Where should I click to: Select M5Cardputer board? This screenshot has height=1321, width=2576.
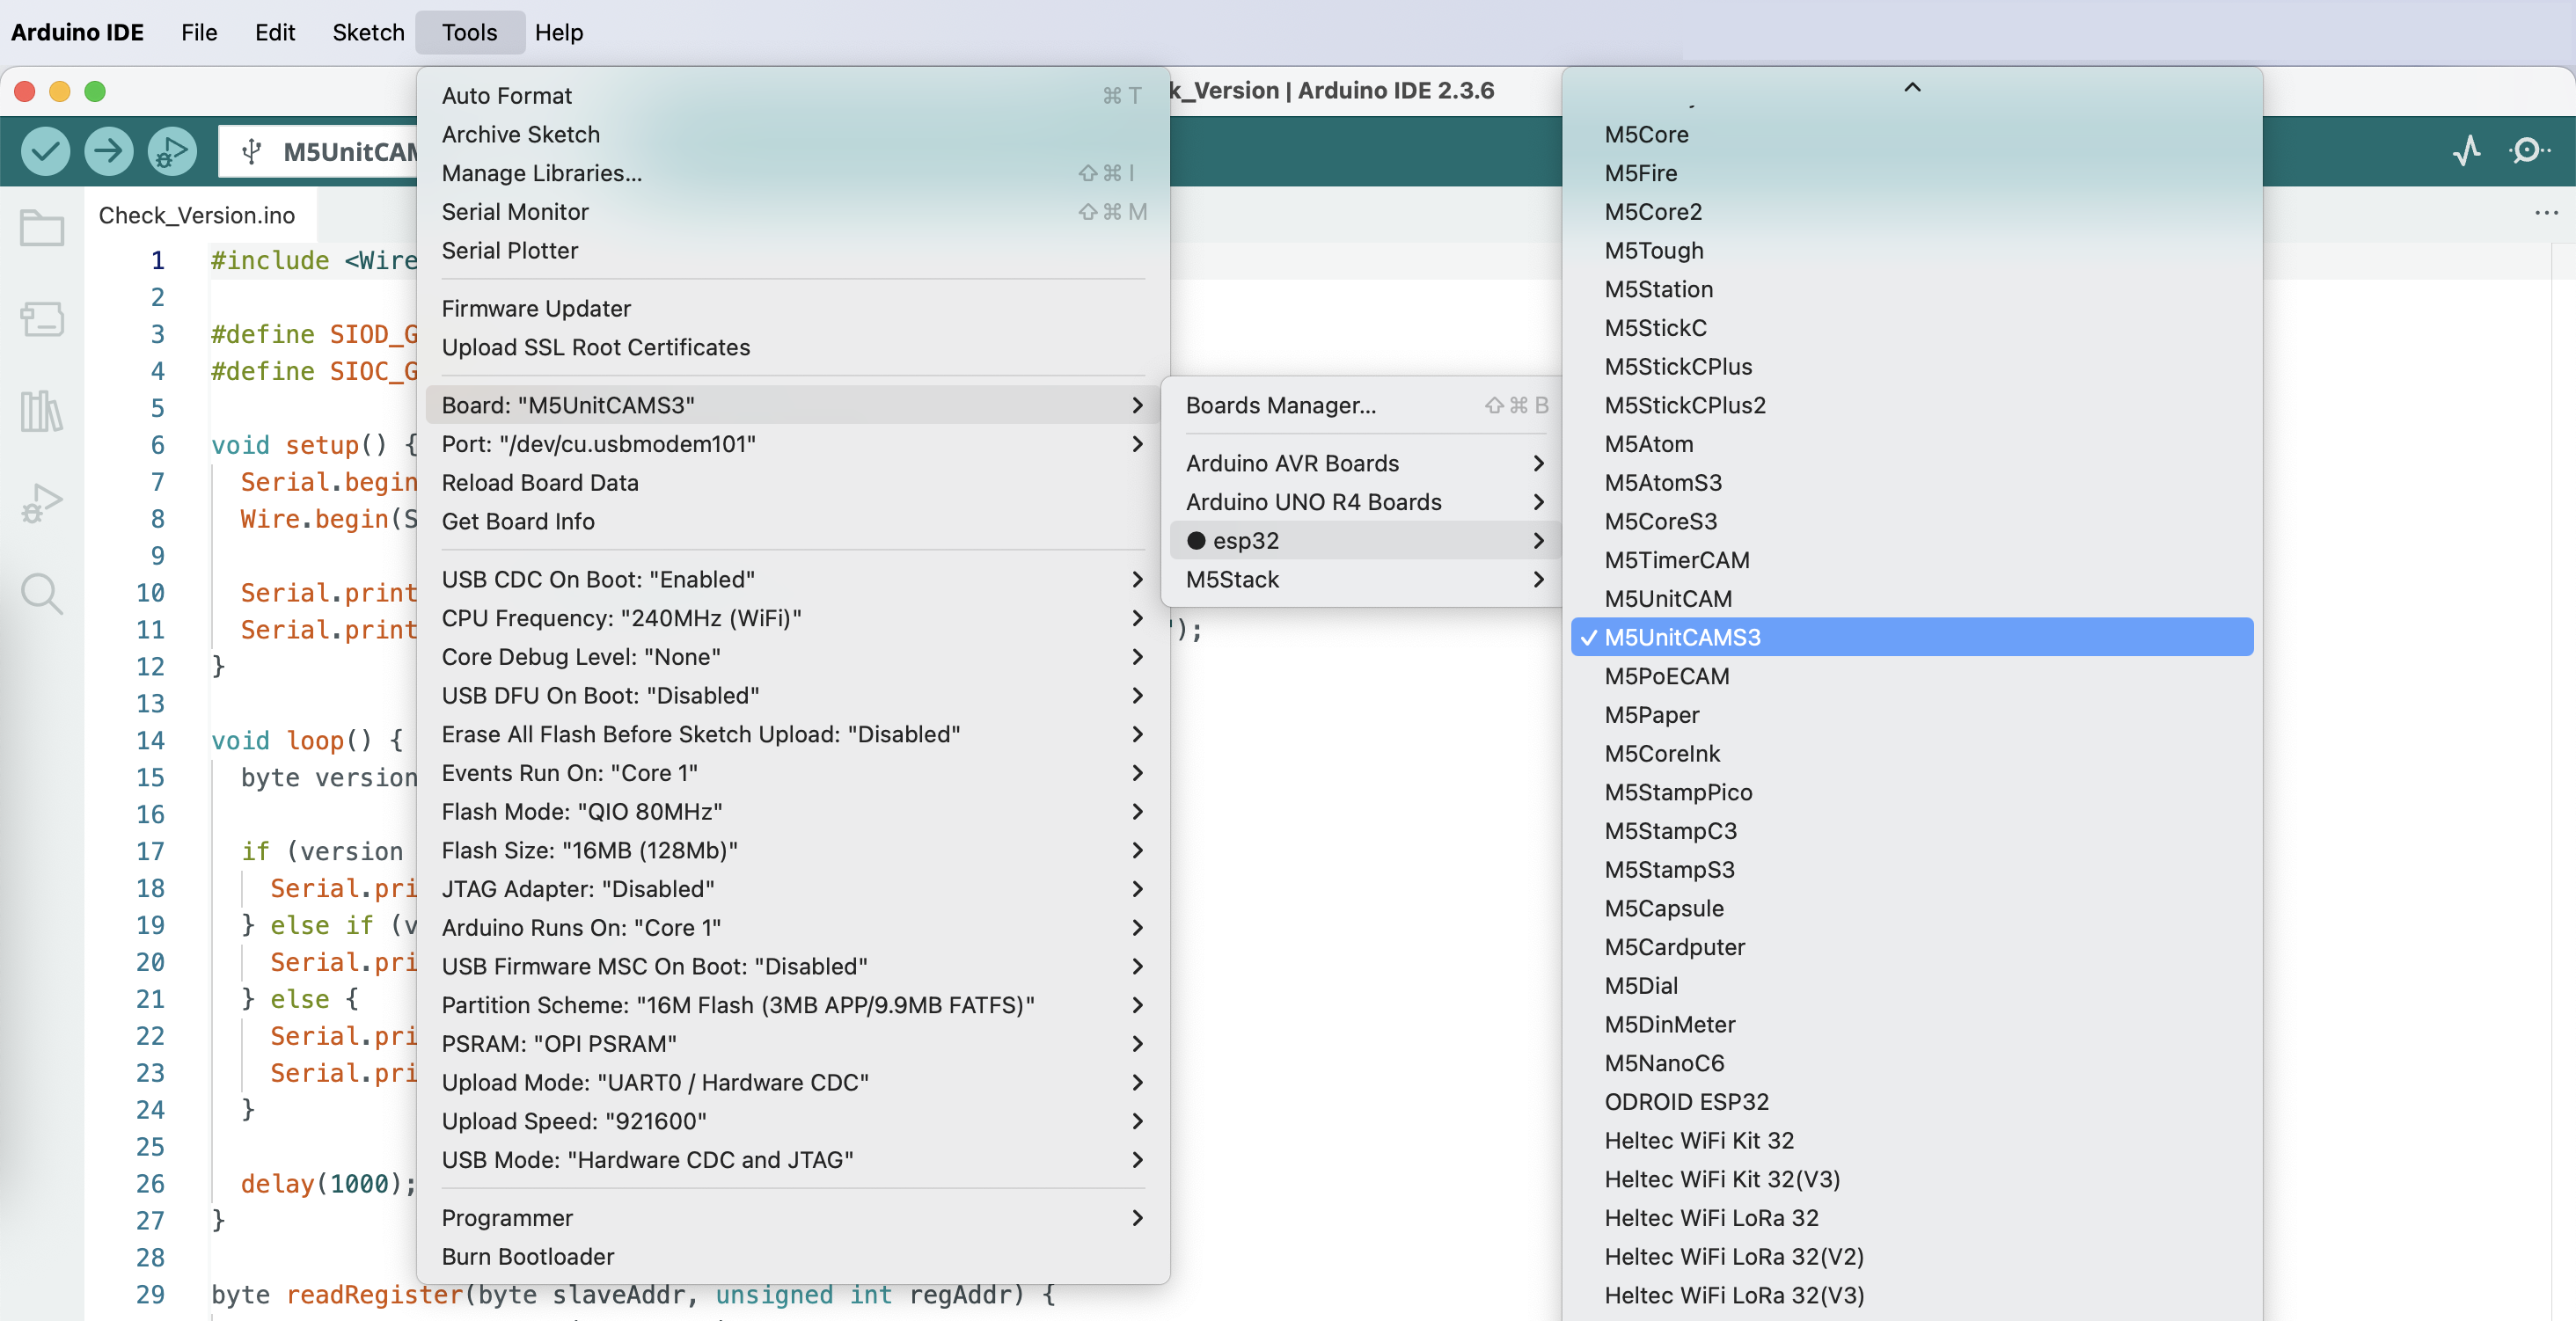click(1912, 947)
